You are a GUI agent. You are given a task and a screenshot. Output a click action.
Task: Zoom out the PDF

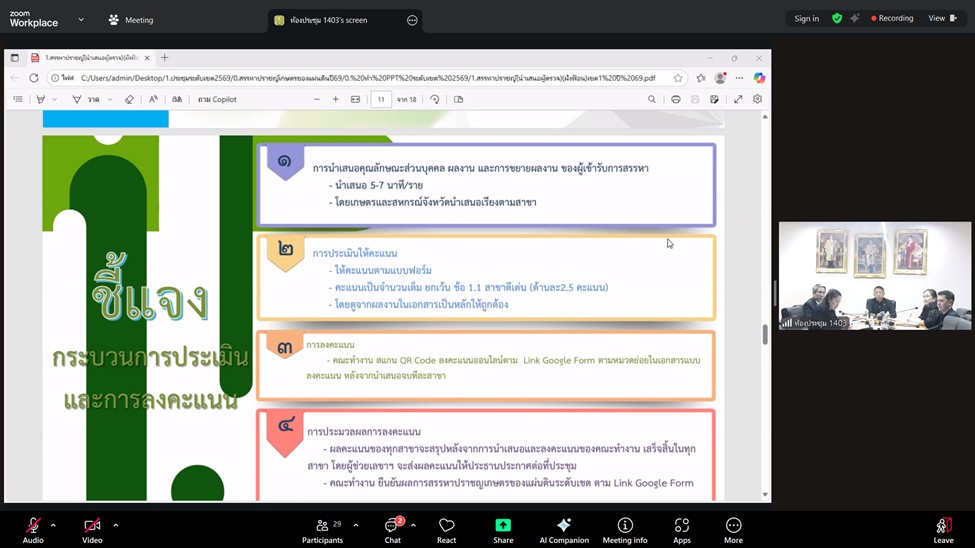pos(317,99)
